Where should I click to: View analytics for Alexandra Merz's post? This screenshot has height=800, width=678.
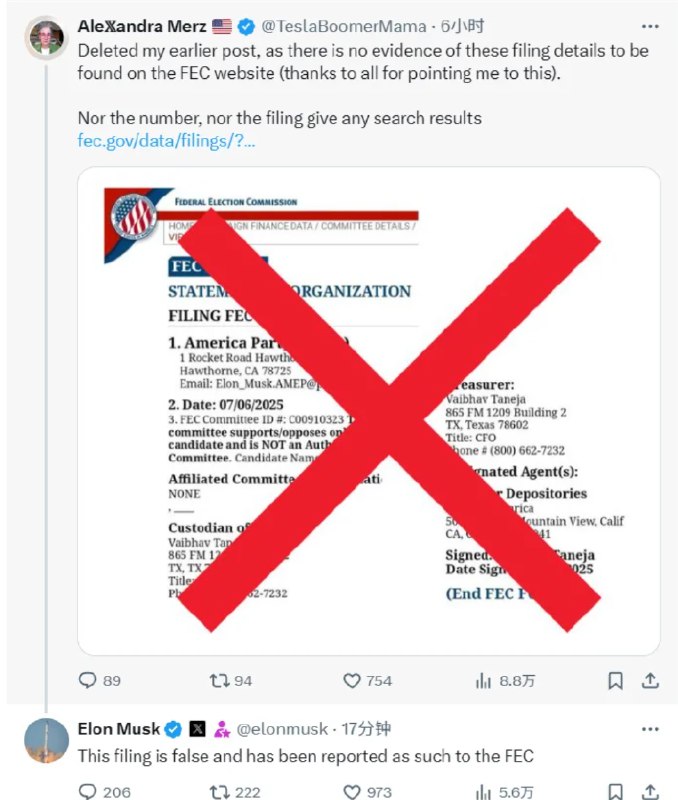(484, 680)
